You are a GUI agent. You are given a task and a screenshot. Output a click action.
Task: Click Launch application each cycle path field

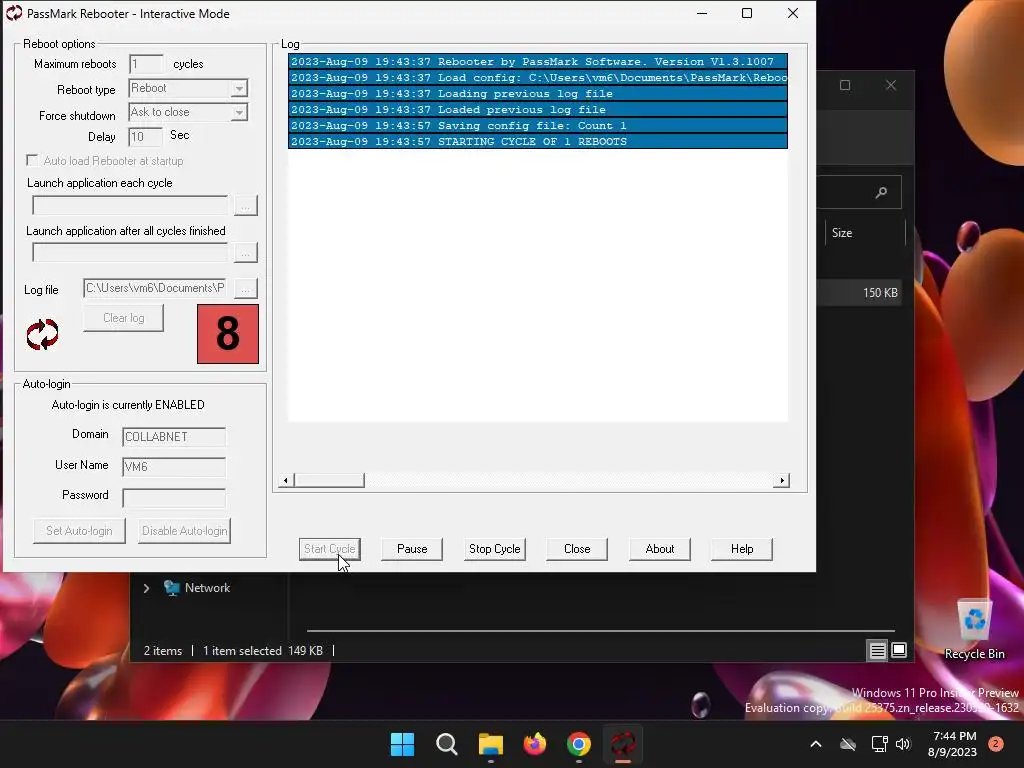(130, 205)
